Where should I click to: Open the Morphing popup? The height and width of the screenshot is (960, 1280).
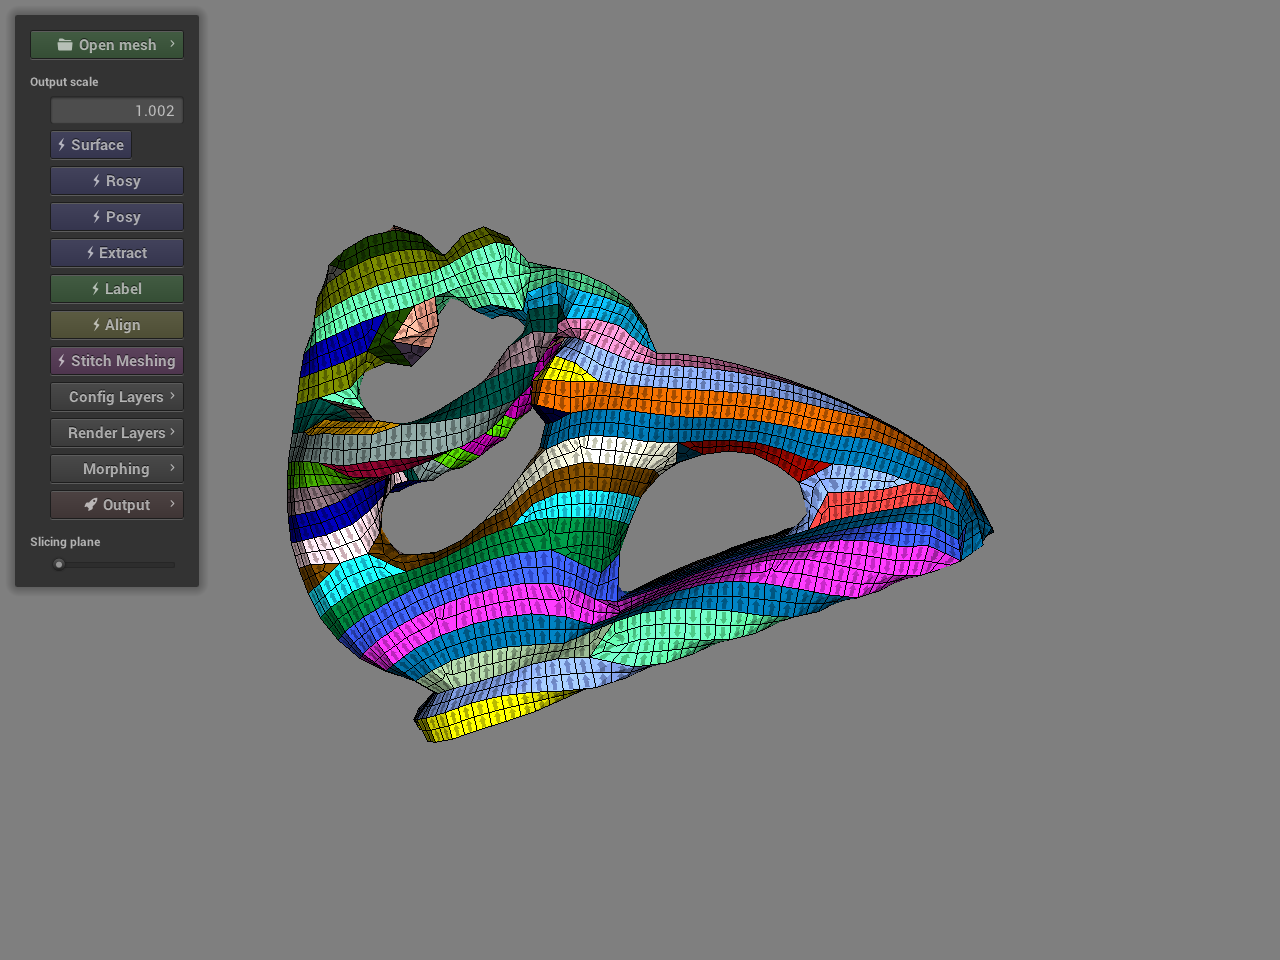(117, 469)
